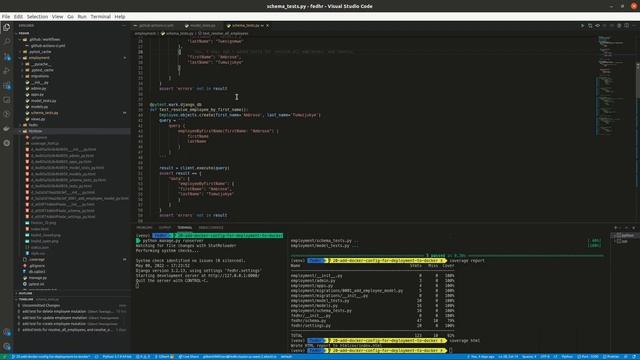
Task: Click the git branch name in status bar
Action: [51, 357]
